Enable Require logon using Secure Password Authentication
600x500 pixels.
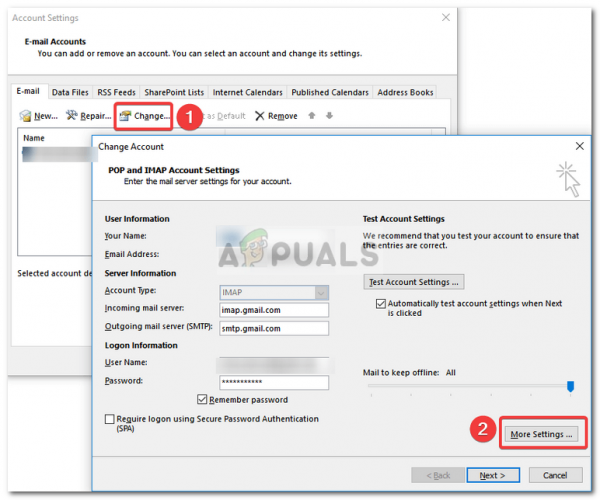point(109,419)
